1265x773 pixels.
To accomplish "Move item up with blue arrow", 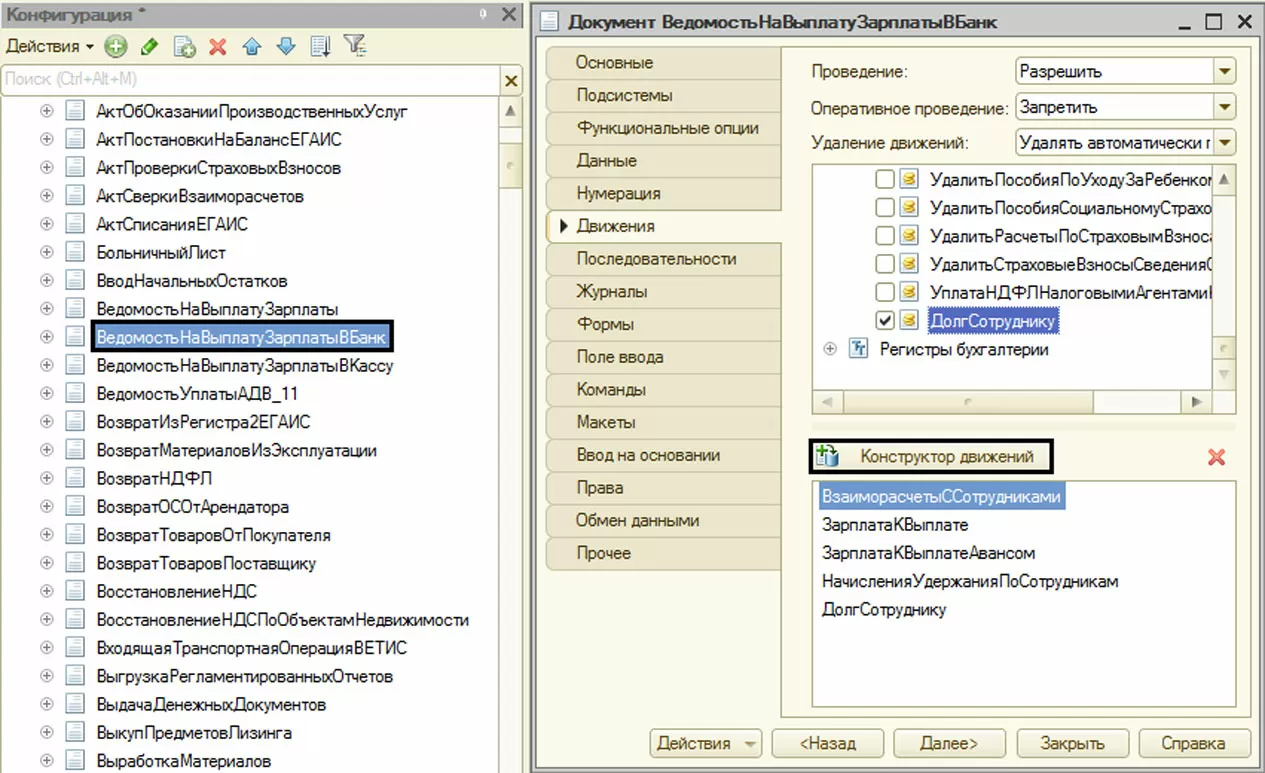I will [x=252, y=46].
